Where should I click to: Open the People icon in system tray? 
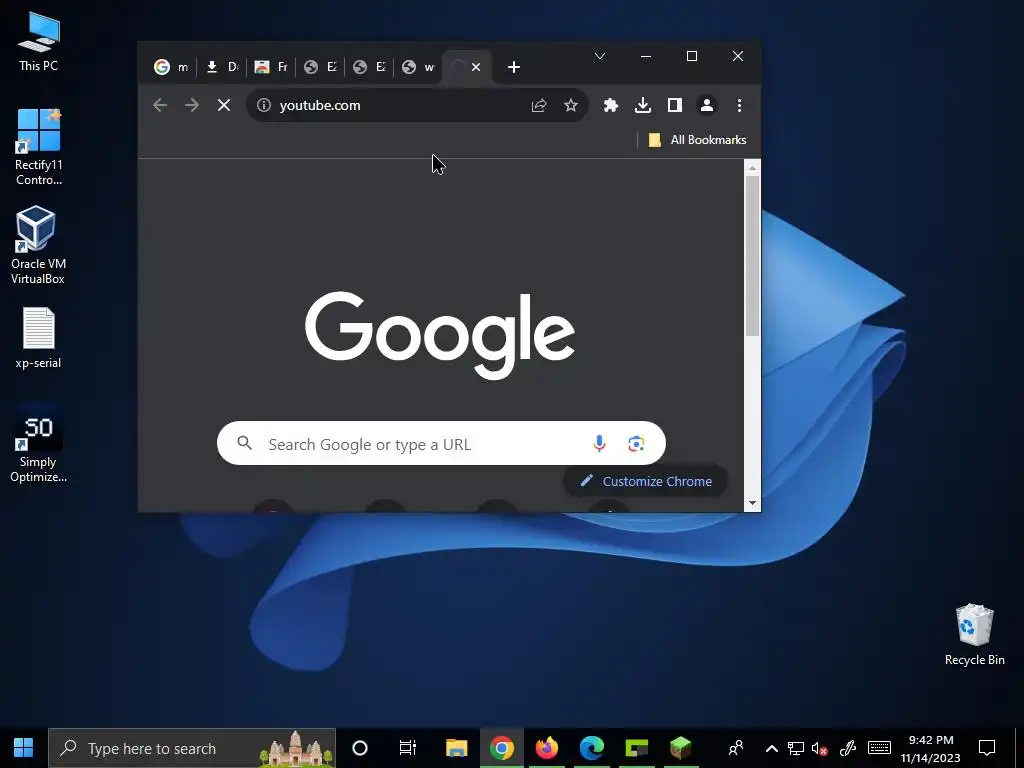point(736,748)
